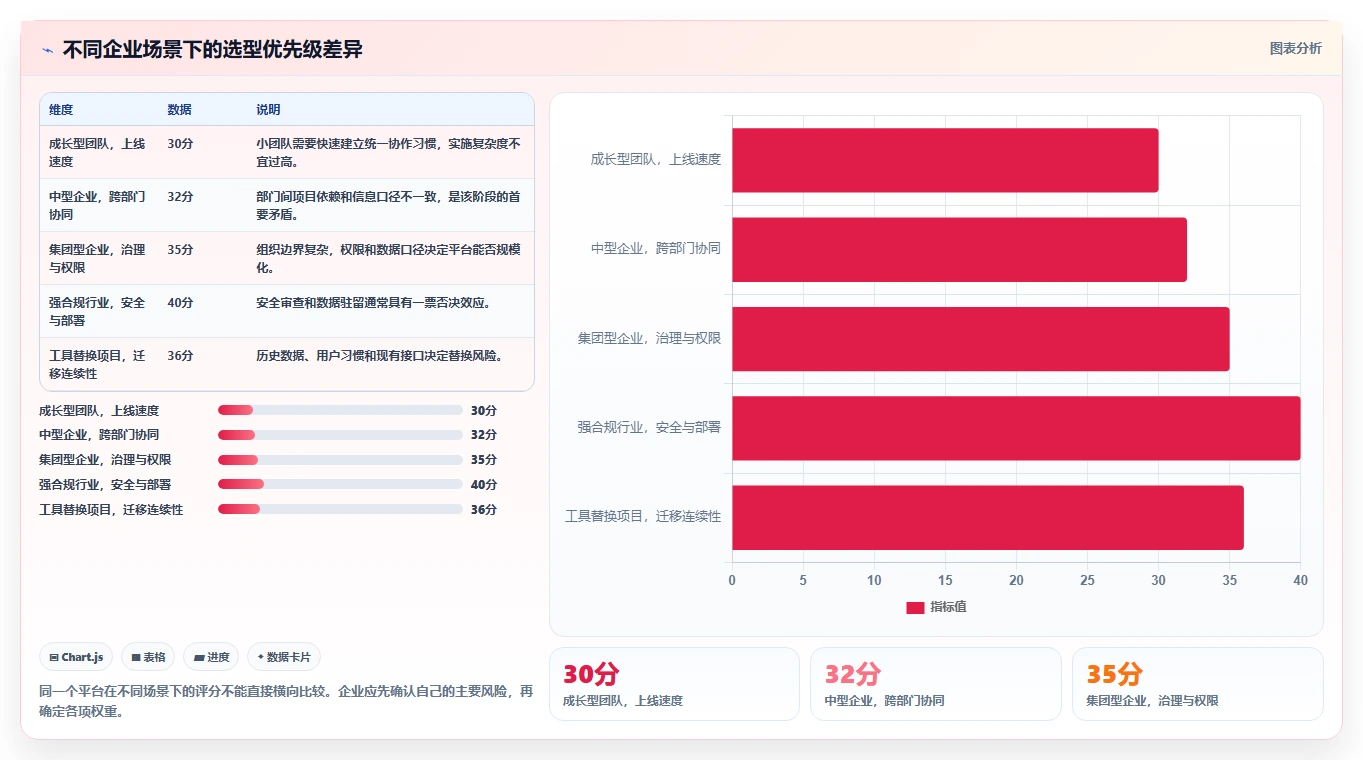Select table cell 中型企业，跨部门协同

pyautogui.click(x=99, y=205)
